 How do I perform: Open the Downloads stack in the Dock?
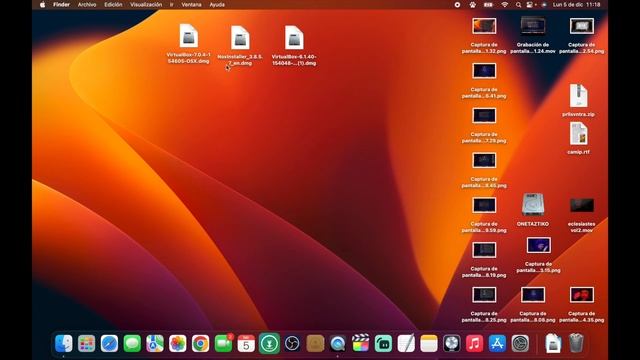553,344
